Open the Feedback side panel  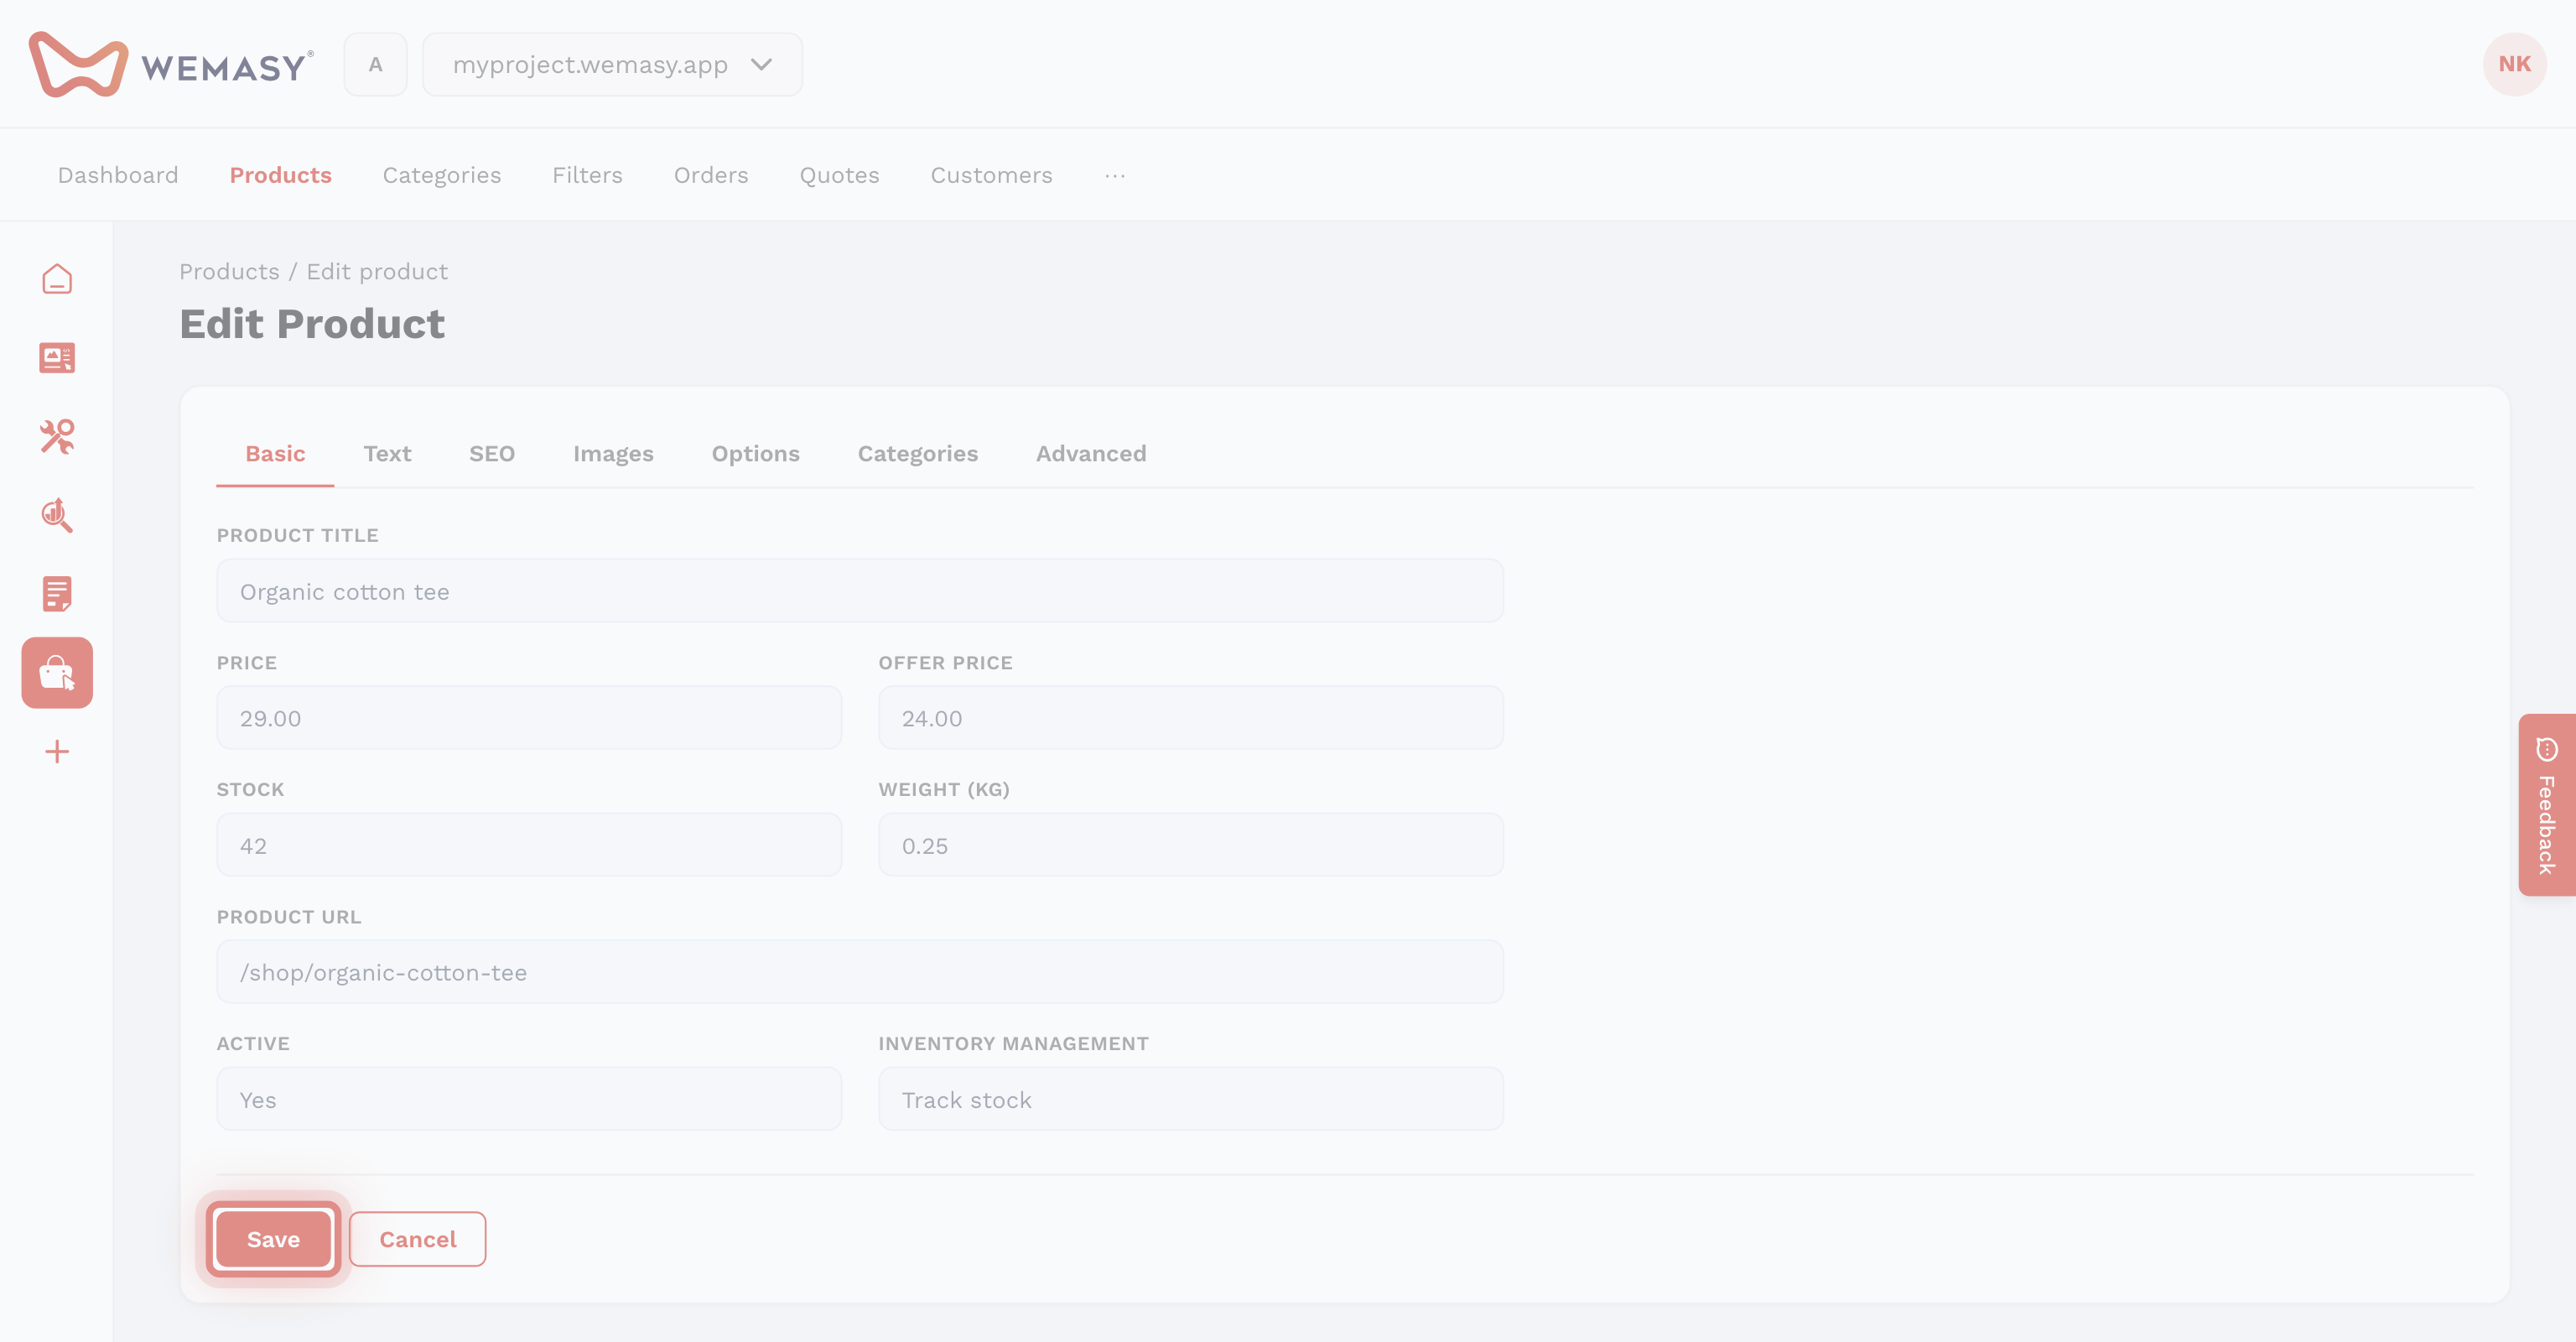point(2546,805)
